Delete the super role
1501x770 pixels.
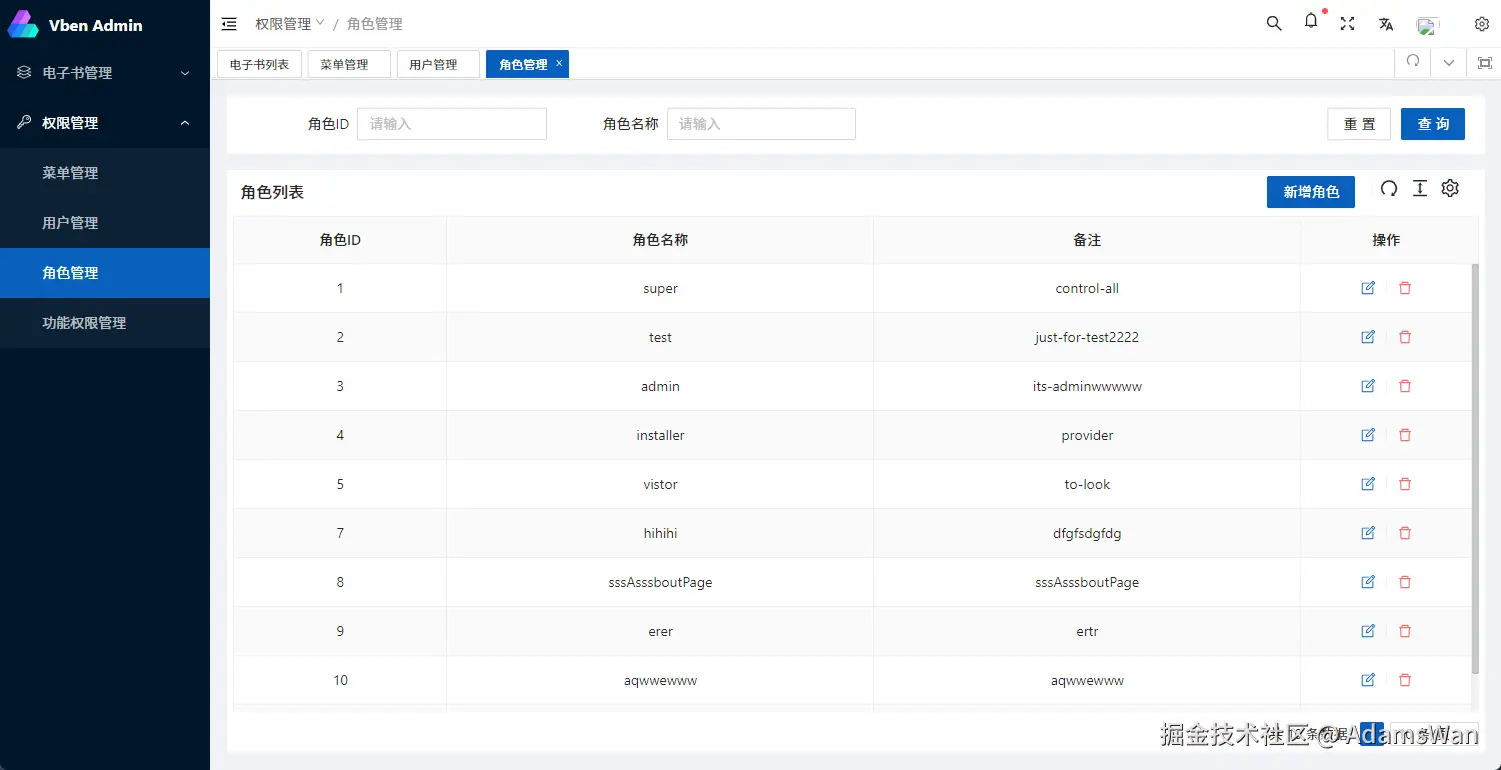coord(1405,288)
